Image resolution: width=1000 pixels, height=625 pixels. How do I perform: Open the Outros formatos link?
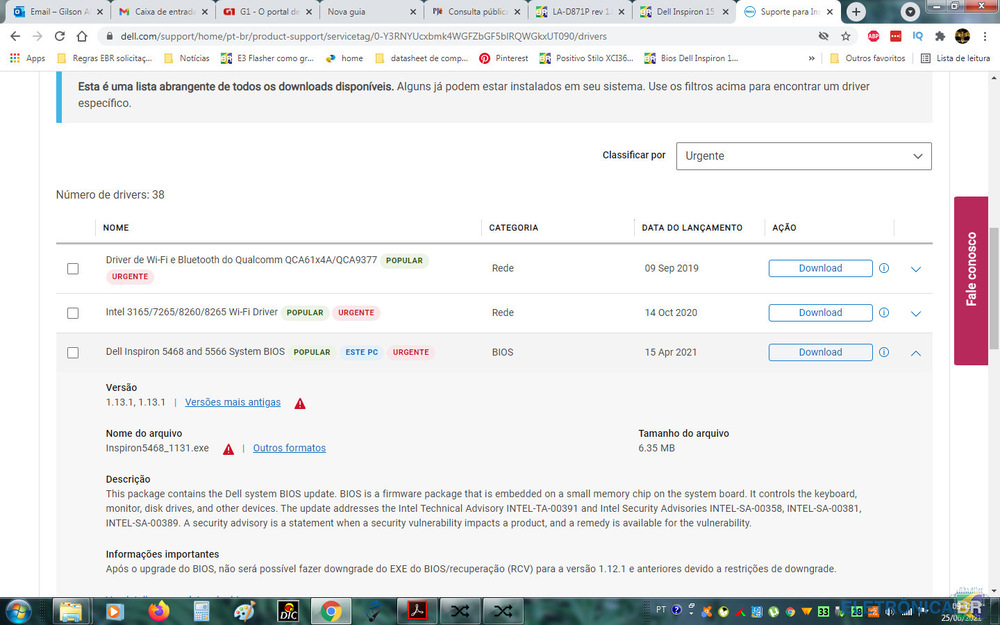[x=289, y=448]
